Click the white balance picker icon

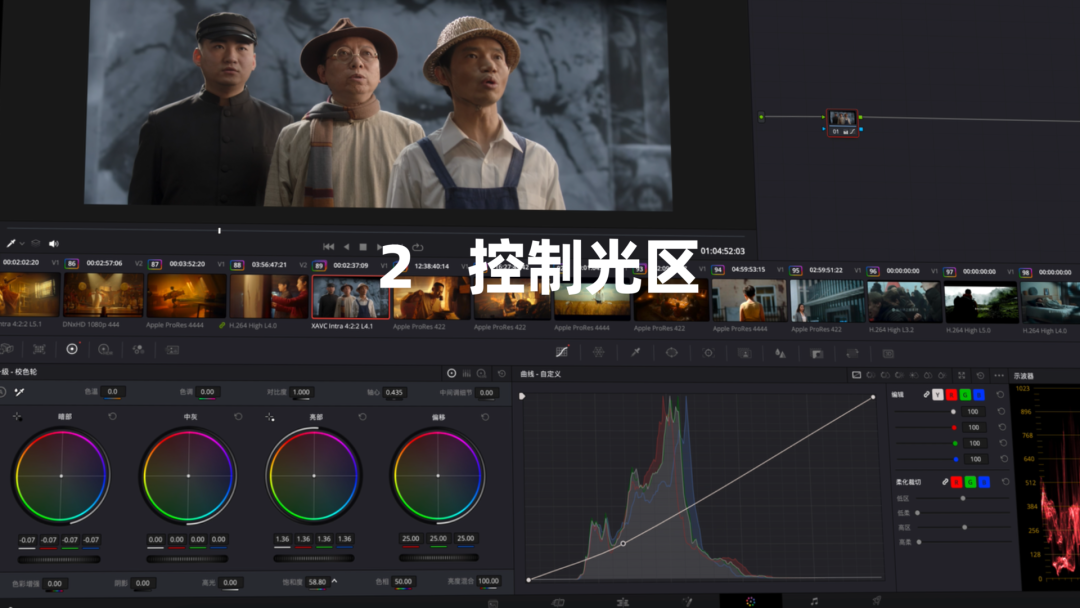point(18,392)
